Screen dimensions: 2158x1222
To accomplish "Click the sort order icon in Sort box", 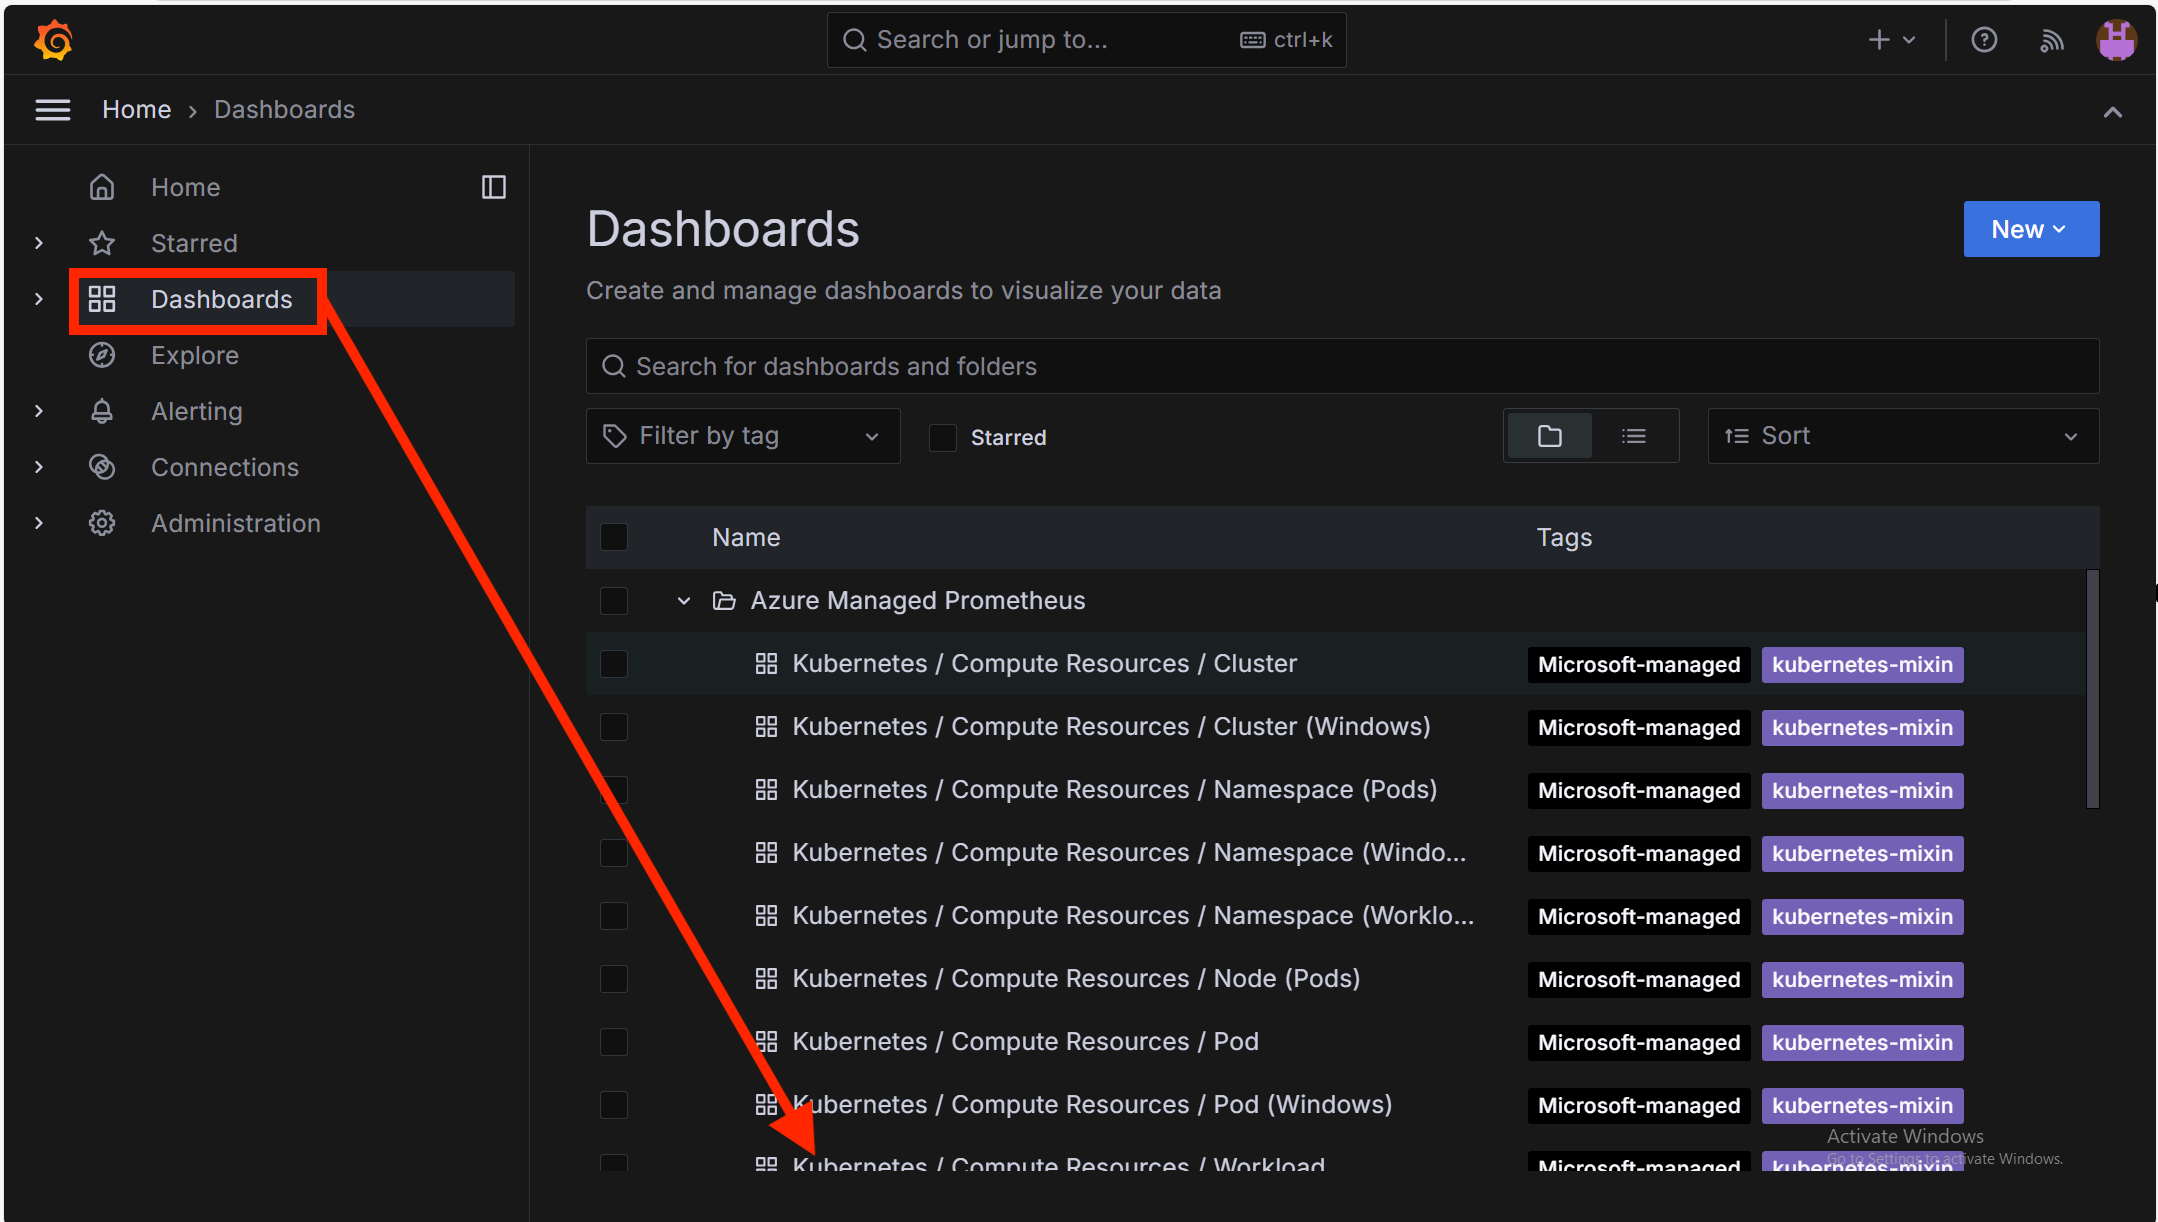I will pyautogui.click(x=1737, y=436).
